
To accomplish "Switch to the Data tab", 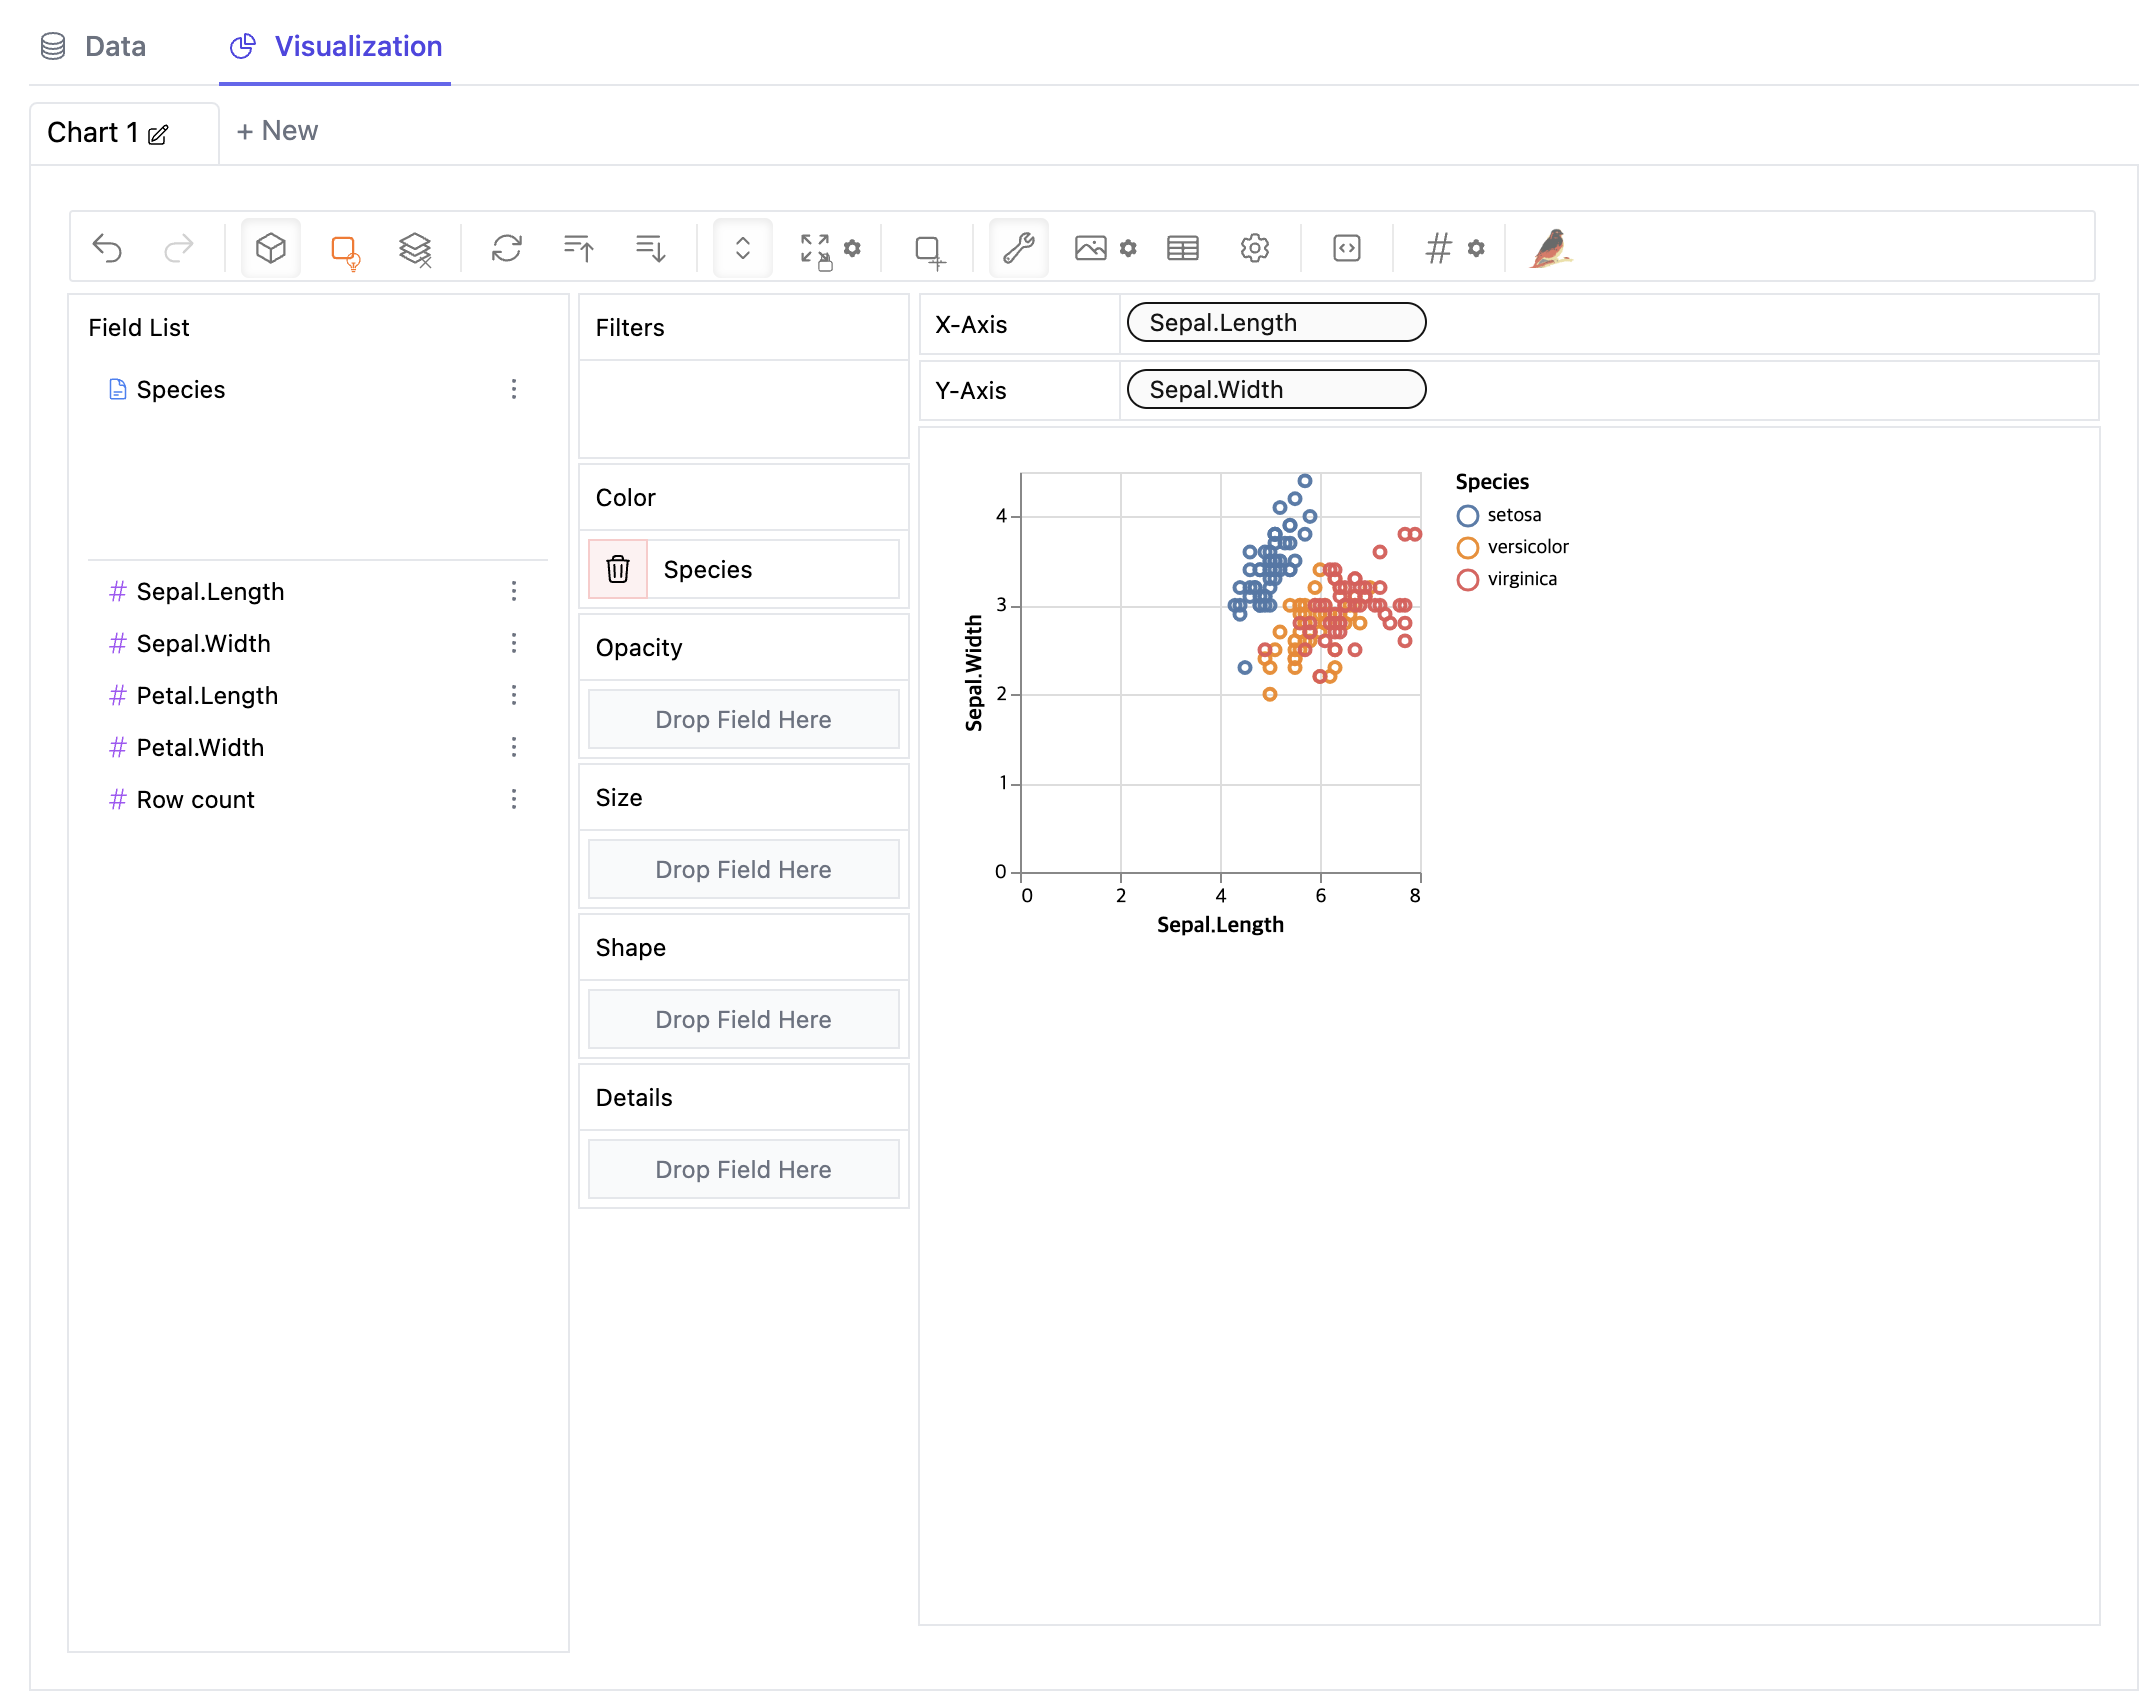I will tap(95, 46).
